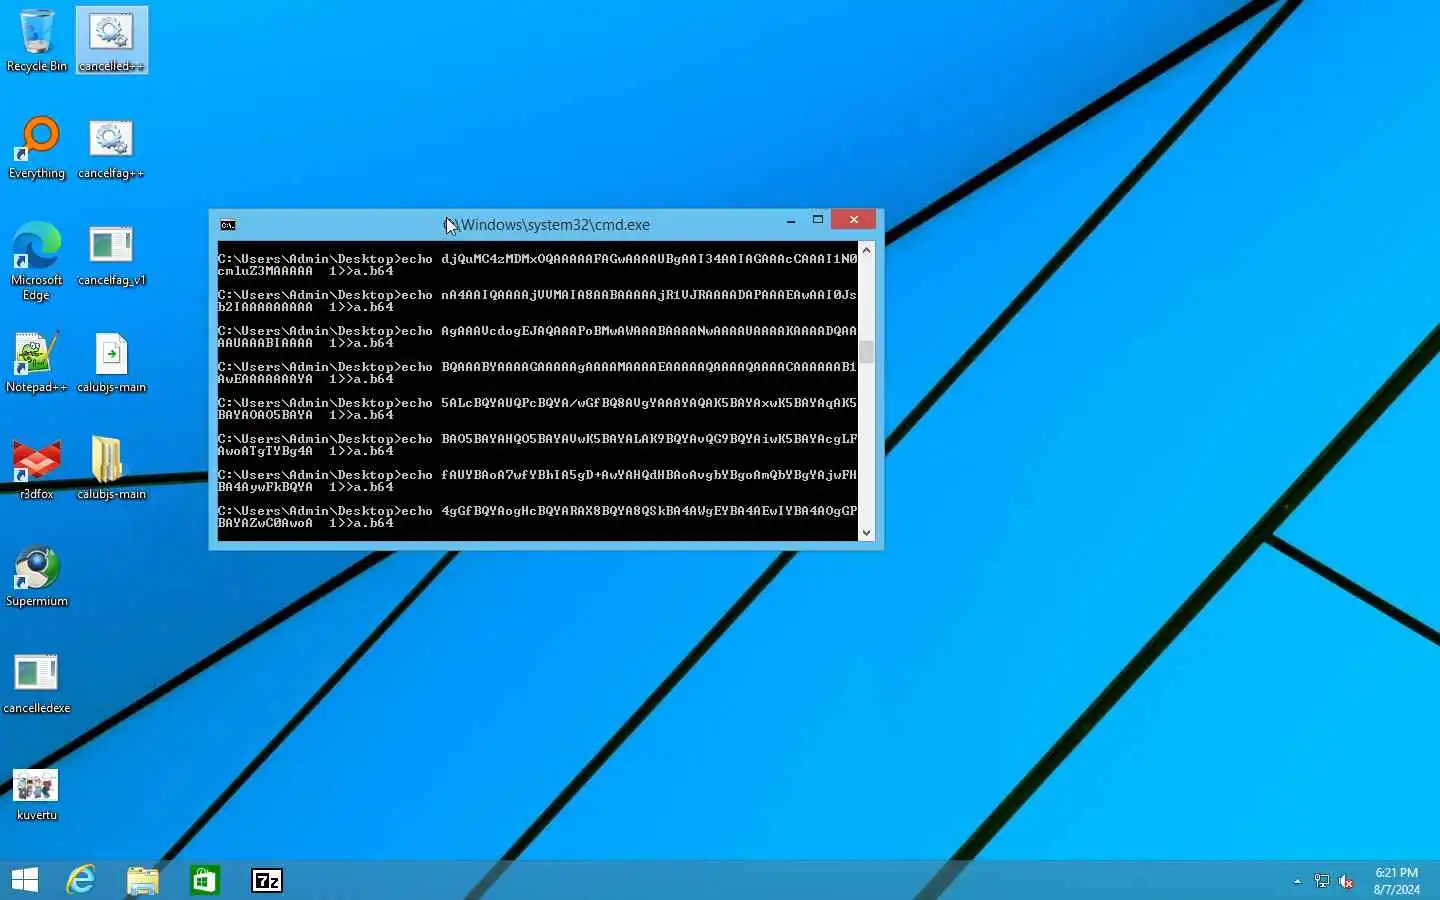The height and width of the screenshot is (900, 1440).
Task: Click the cmd.exe window title bar
Action: (546, 225)
